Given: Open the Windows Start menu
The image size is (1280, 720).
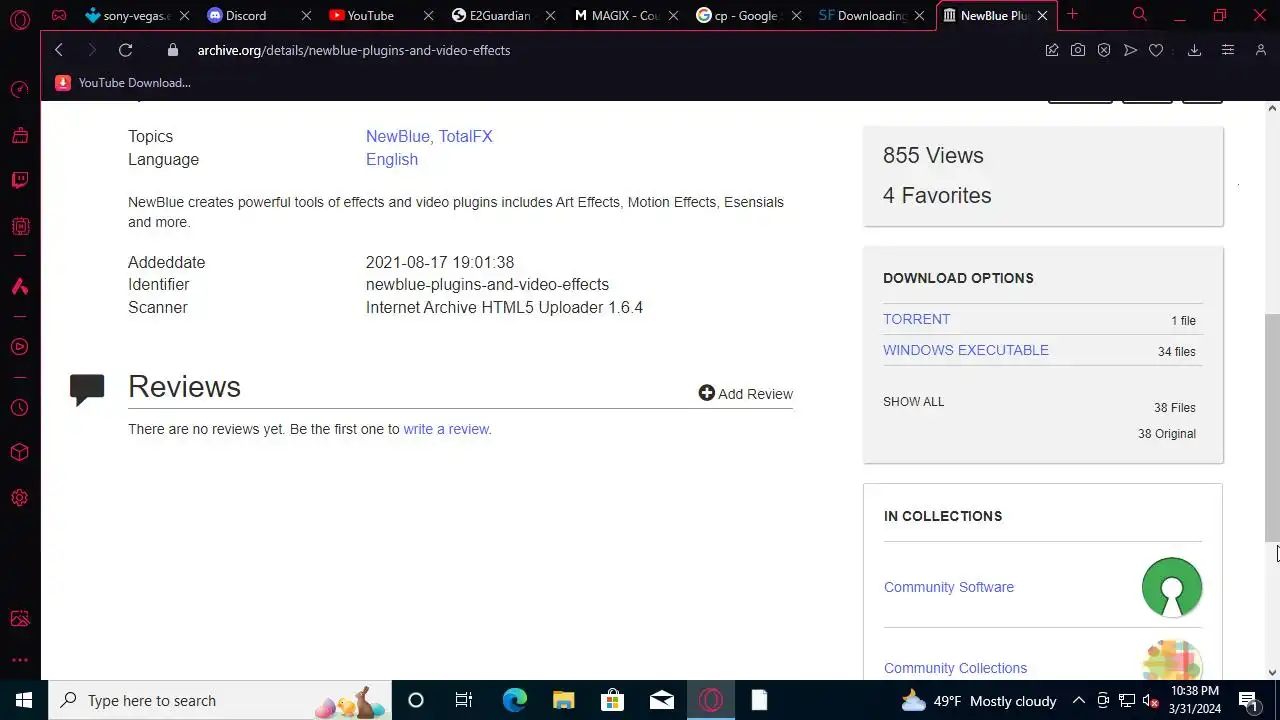Looking at the screenshot, I should [x=24, y=700].
